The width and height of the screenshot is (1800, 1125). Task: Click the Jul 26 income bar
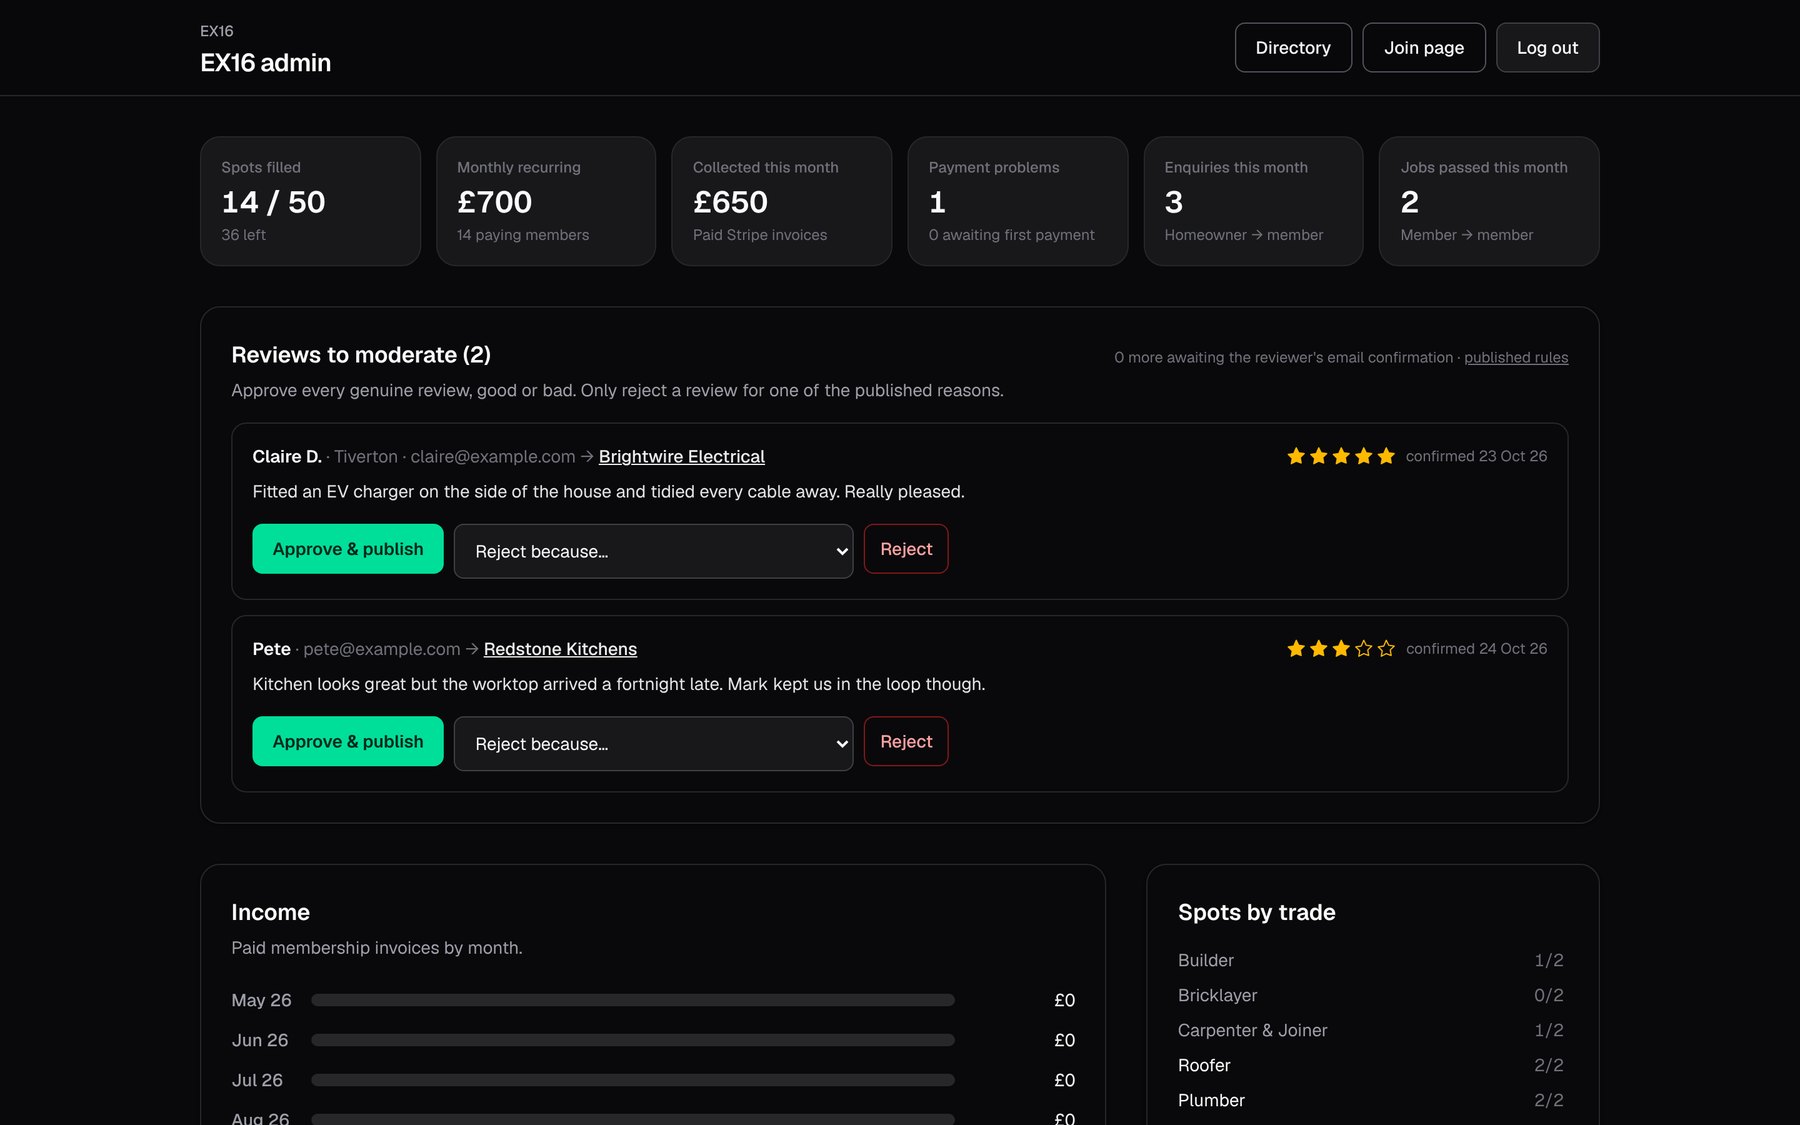click(633, 1080)
